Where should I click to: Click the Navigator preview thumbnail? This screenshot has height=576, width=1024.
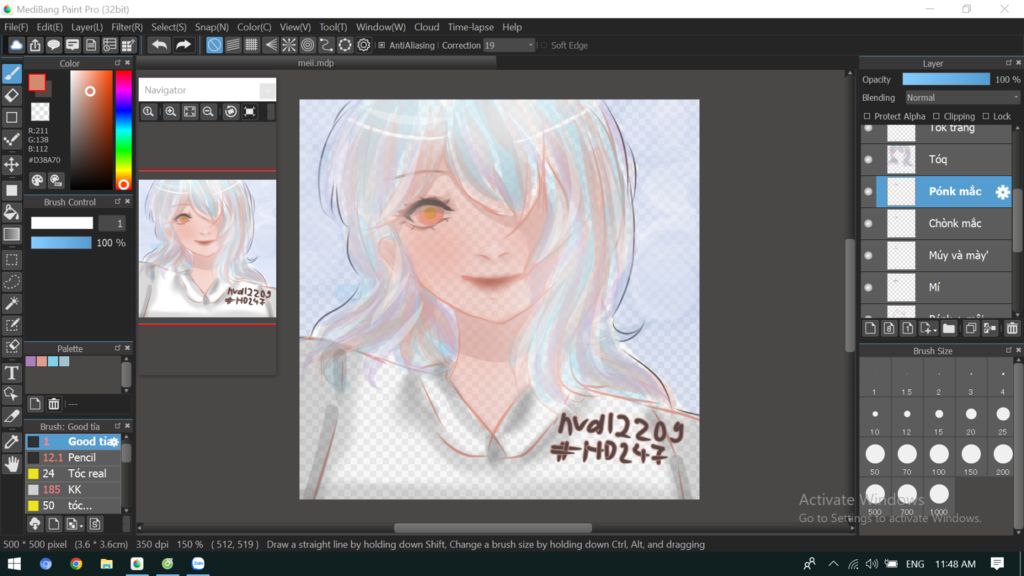[x=207, y=249]
